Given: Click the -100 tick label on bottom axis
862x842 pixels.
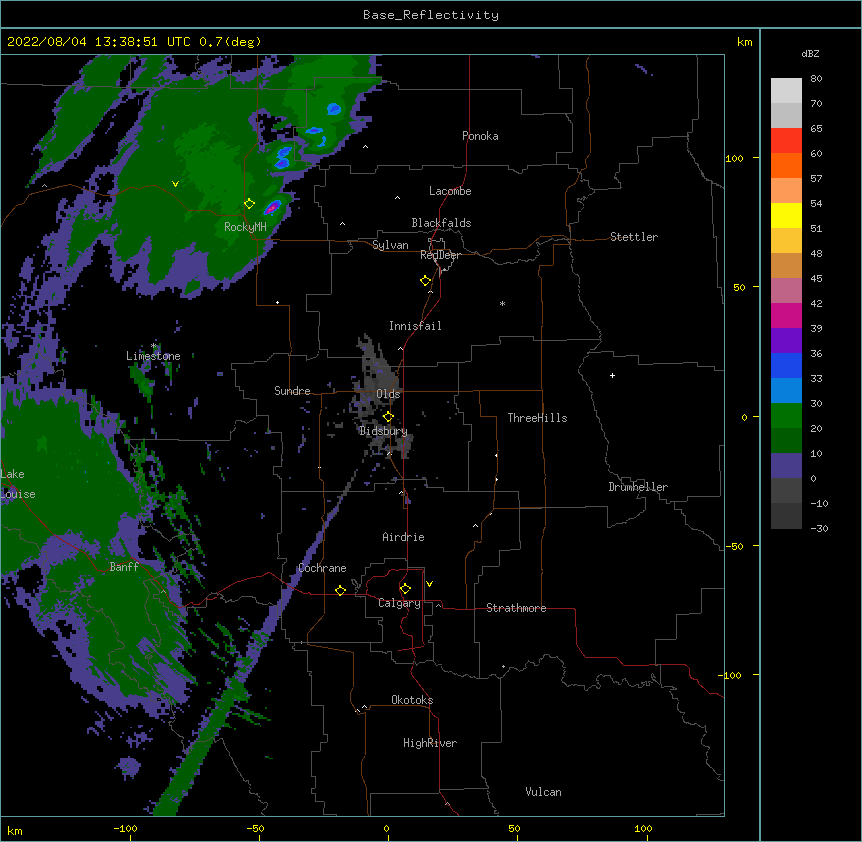Looking at the screenshot, I should pos(125,828).
